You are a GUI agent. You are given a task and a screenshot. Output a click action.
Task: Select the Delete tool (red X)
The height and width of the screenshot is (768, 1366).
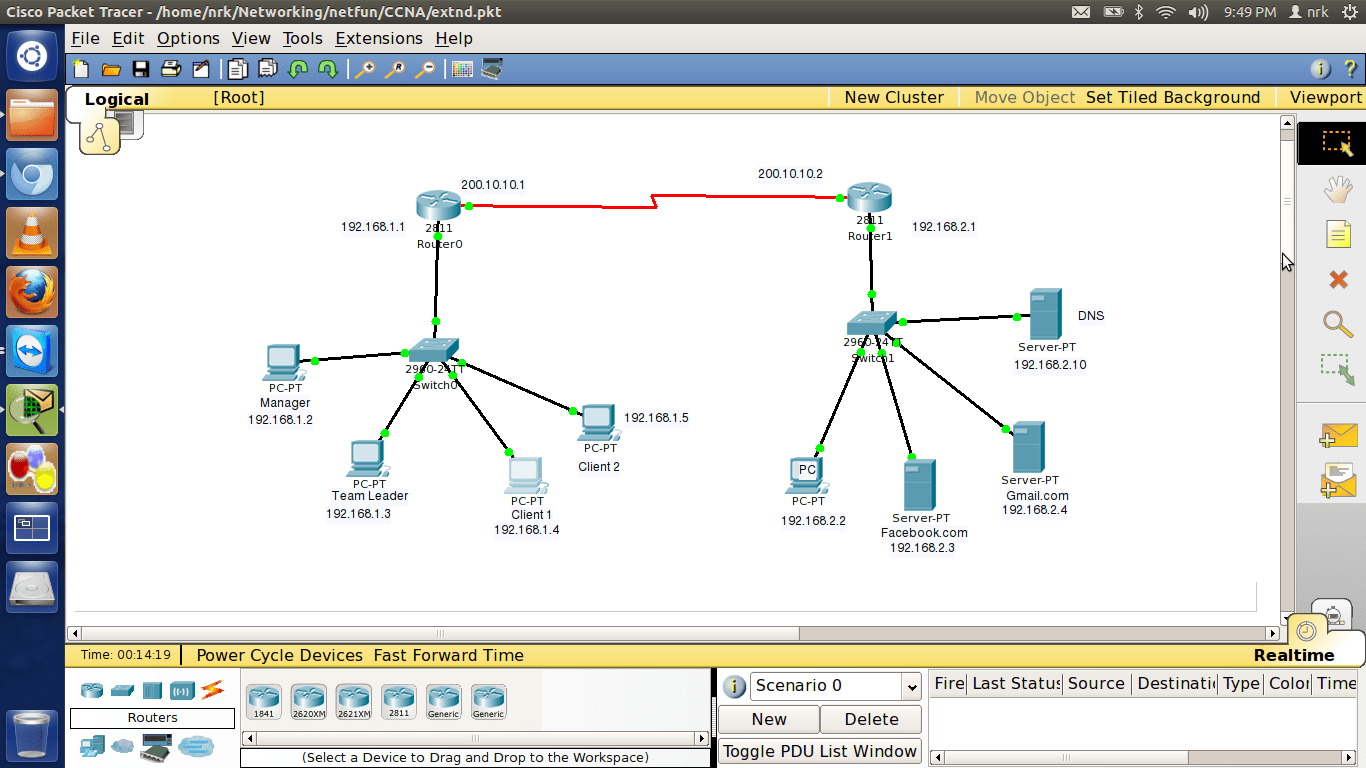1337,279
